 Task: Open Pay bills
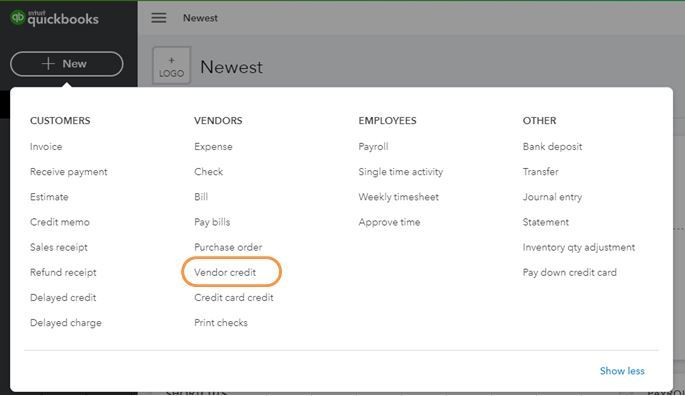click(x=212, y=222)
